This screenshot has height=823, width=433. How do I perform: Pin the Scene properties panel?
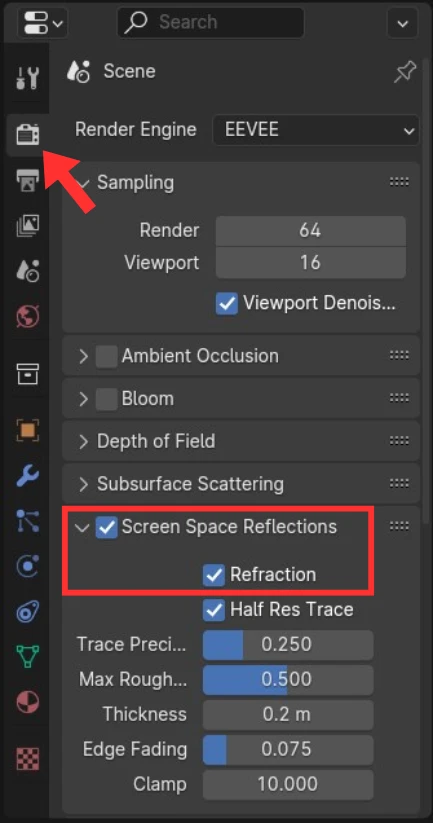[405, 72]
